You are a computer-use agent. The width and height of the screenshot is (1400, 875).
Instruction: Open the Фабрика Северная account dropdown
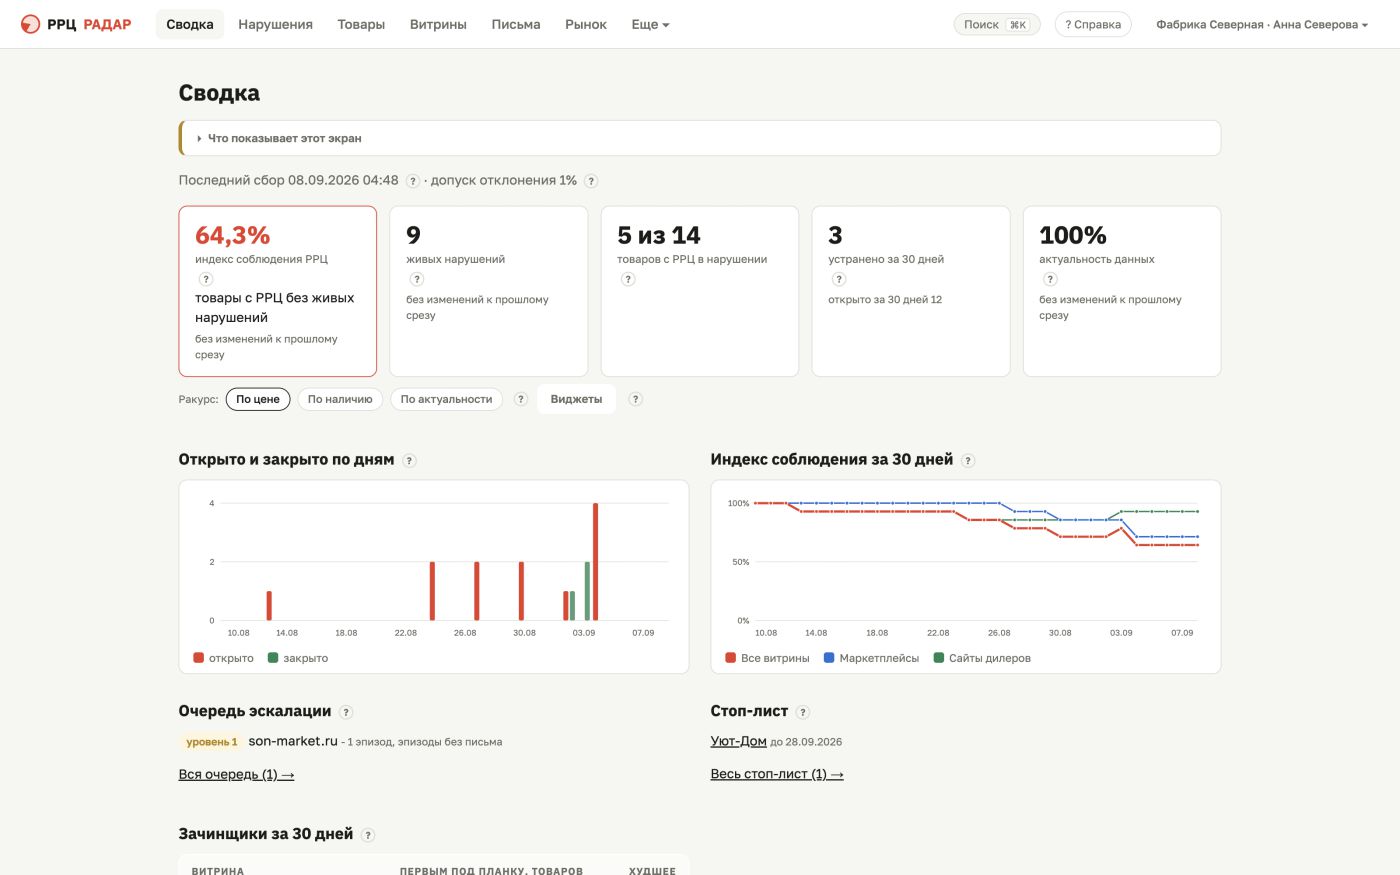1262,24
